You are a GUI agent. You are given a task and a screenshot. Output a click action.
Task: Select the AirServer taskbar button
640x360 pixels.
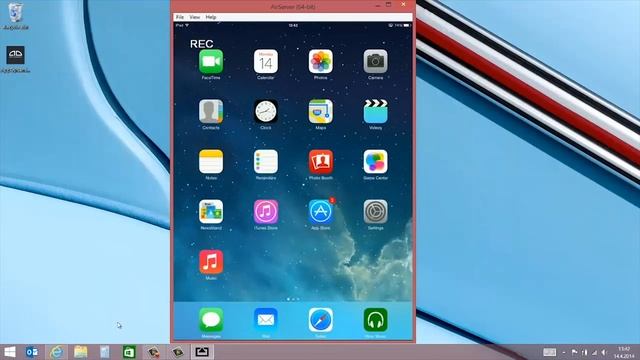202,352
